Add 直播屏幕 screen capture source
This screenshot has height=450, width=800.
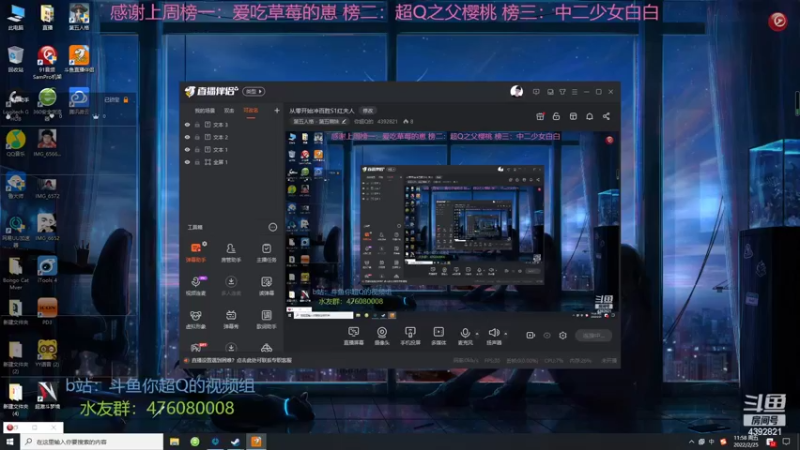[354, 336]
